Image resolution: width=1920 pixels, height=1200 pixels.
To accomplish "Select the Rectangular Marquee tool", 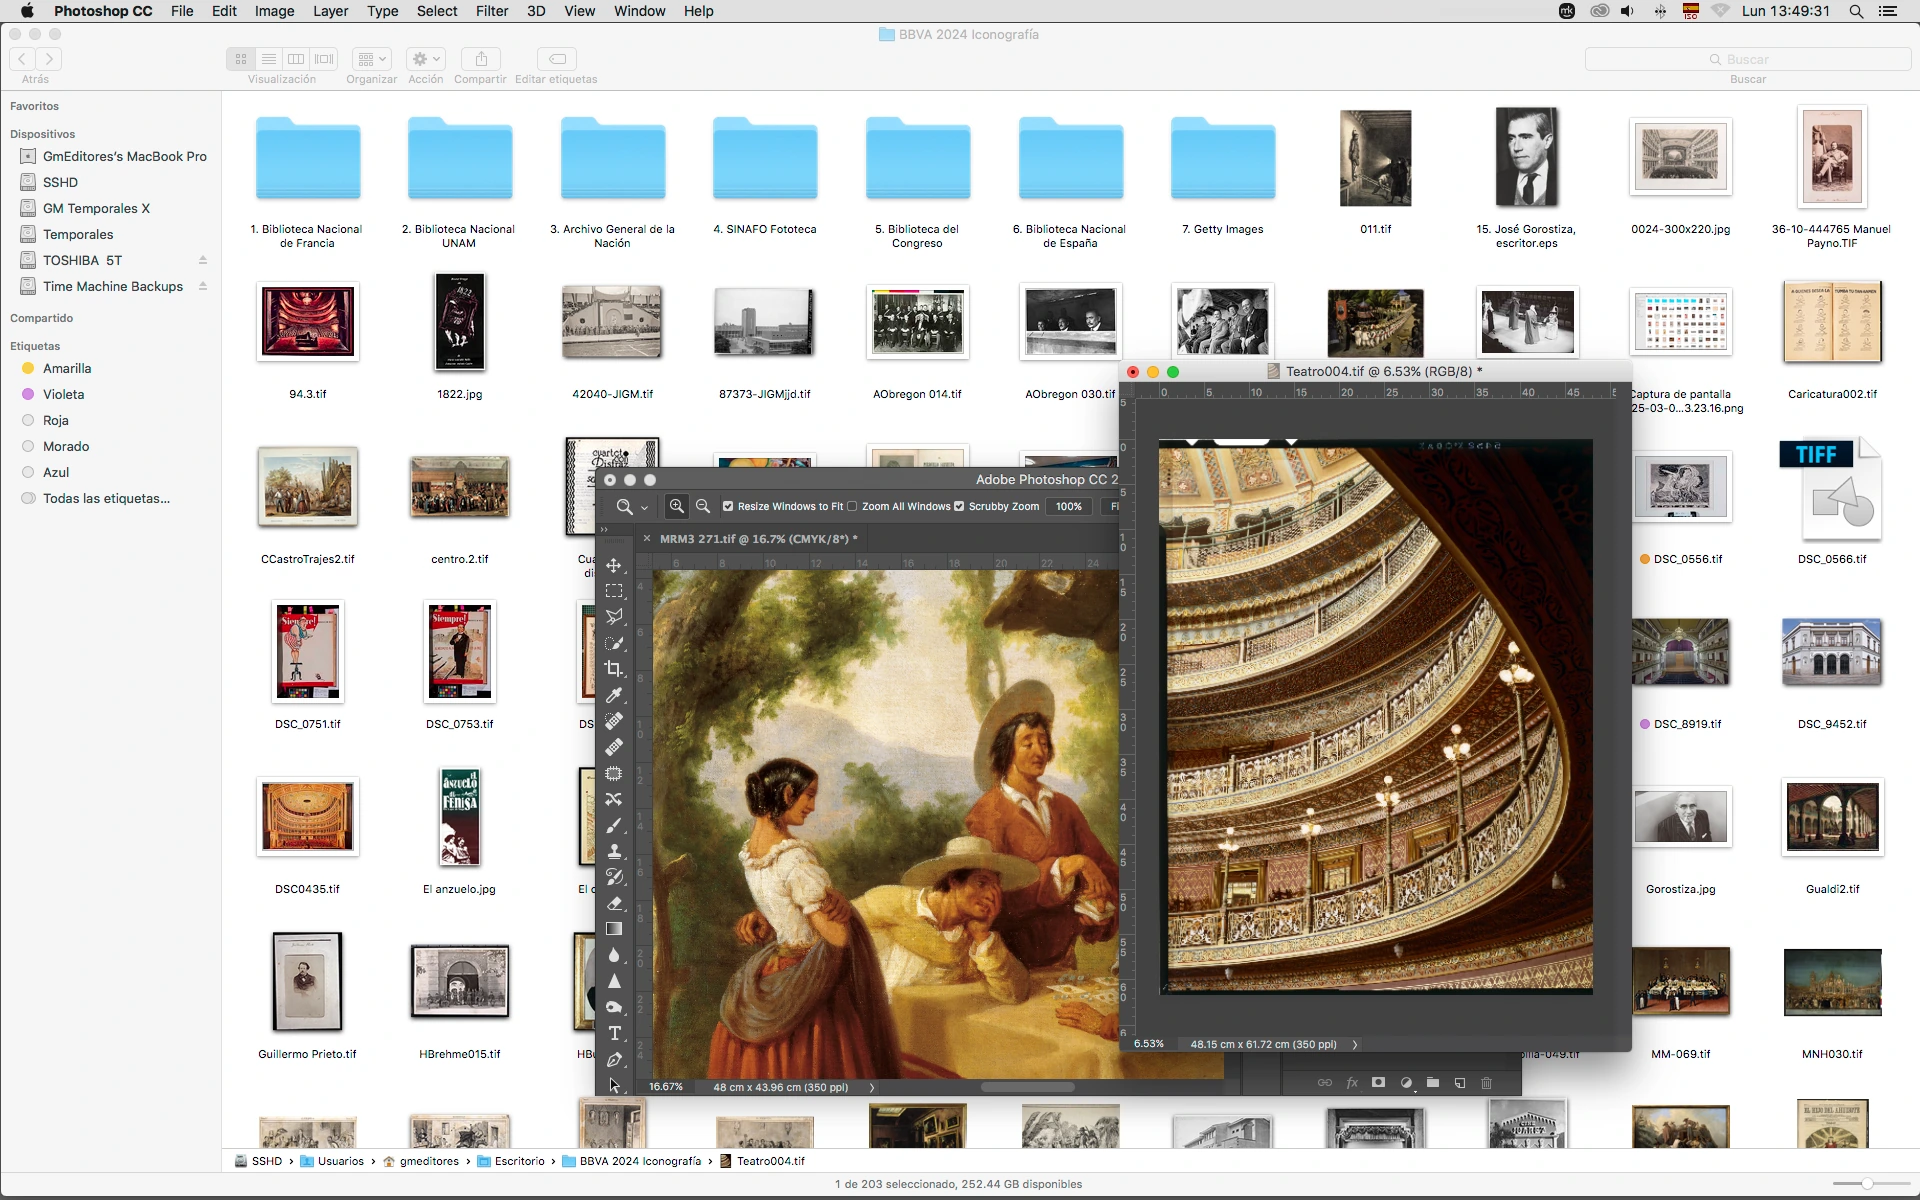I will pos(614,591).
